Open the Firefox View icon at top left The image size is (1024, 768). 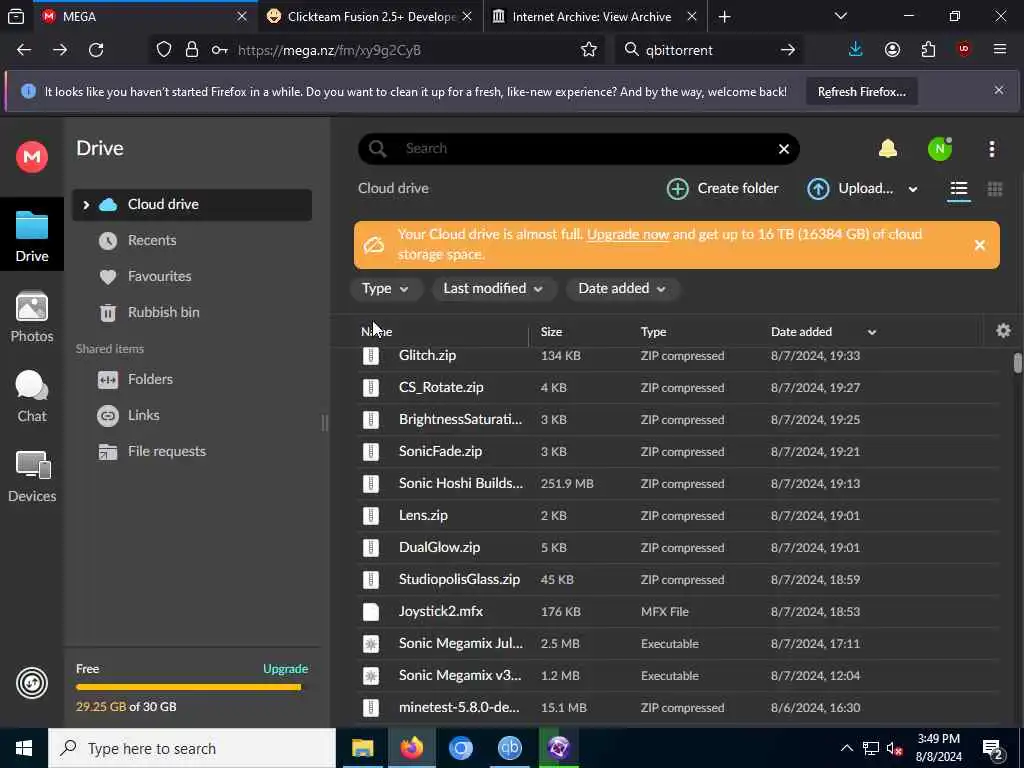tap(16, 16)
